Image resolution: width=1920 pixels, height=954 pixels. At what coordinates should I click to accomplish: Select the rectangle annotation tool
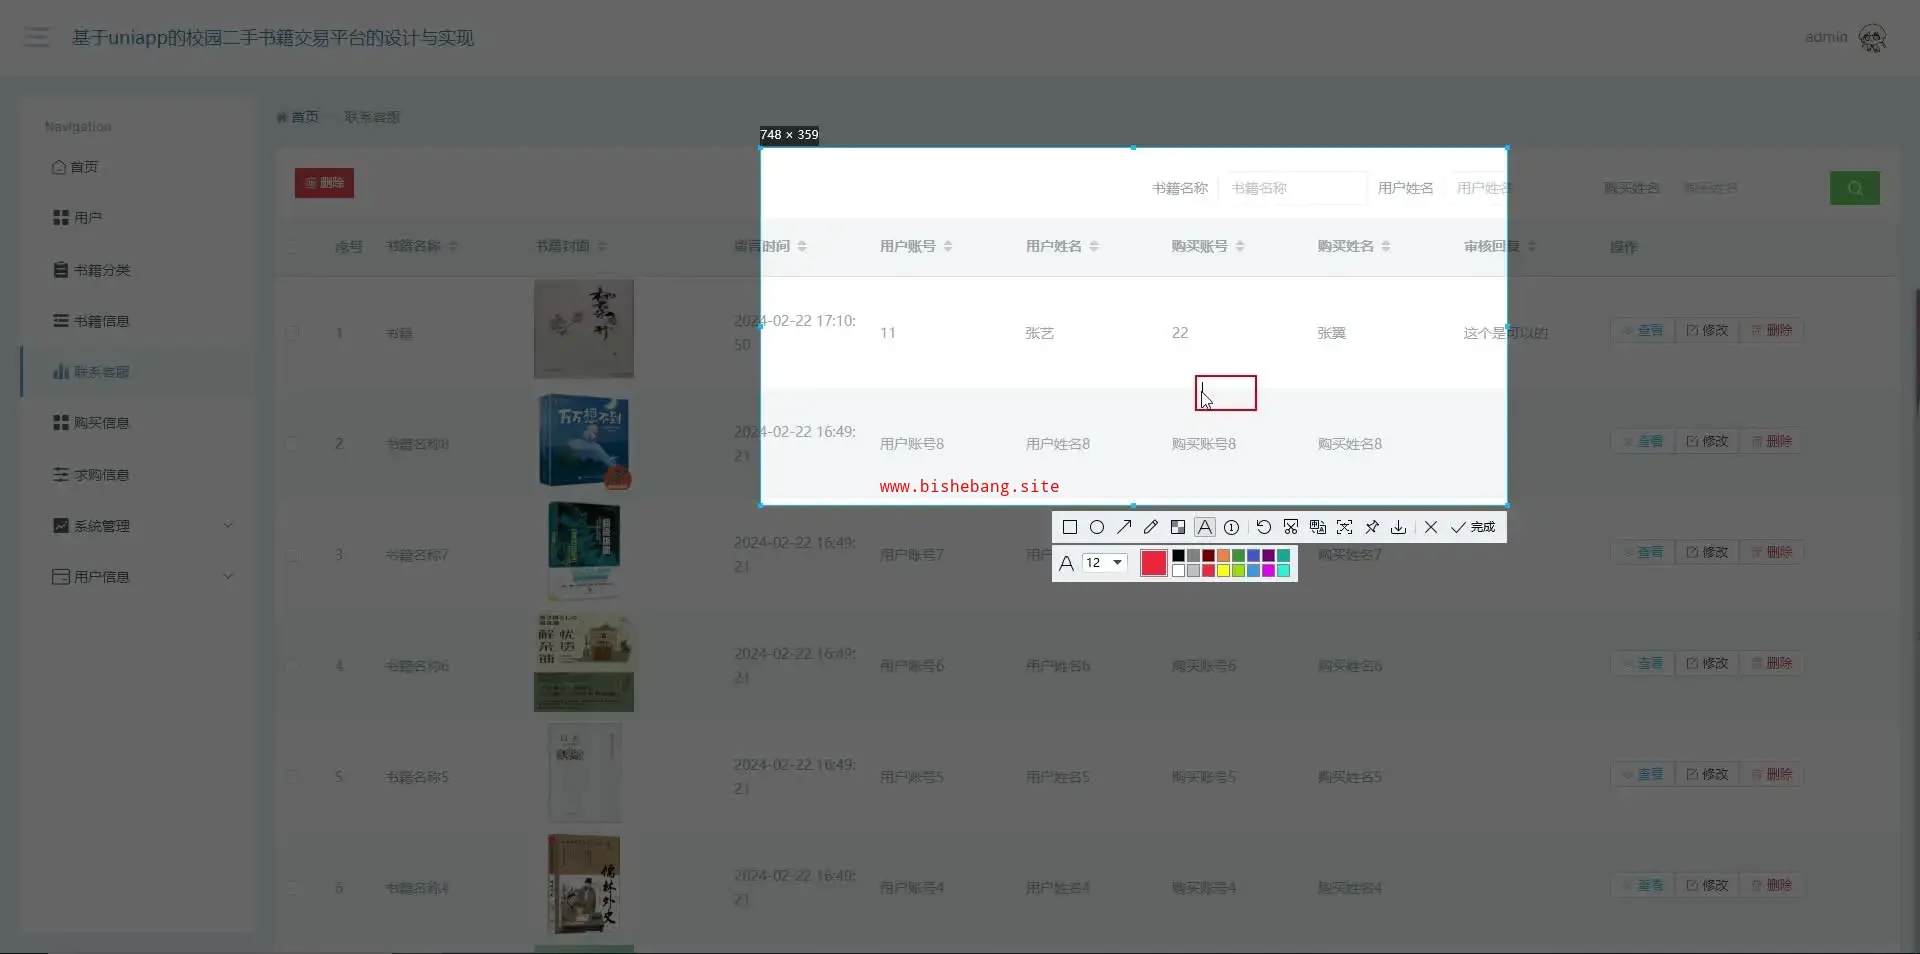(1069, 527)
